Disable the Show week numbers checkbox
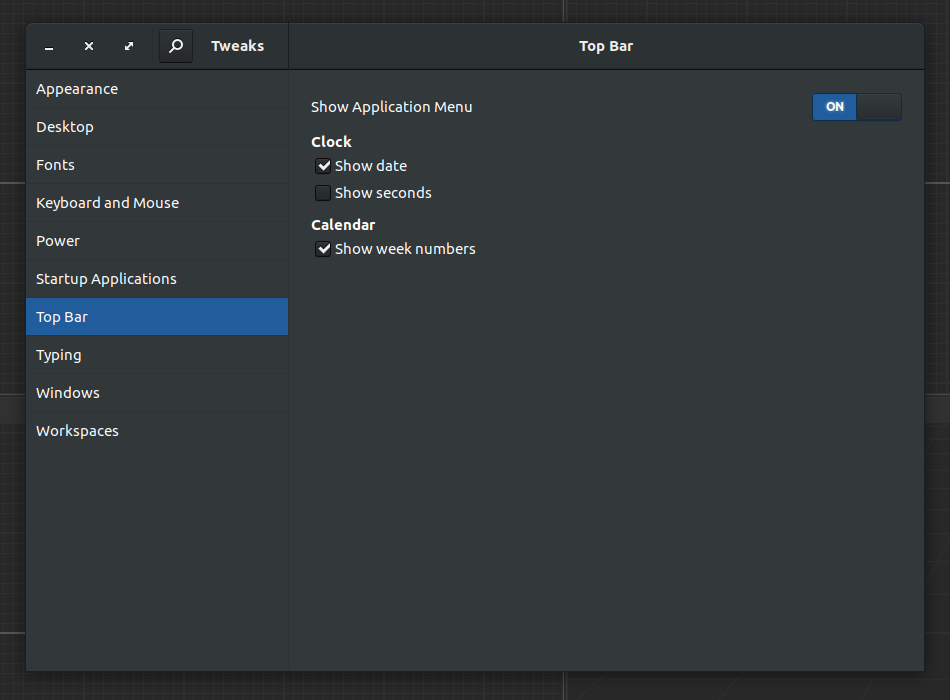Image resolution: width=950 pixels, height=700 pixels. click(x=323, y=249)
